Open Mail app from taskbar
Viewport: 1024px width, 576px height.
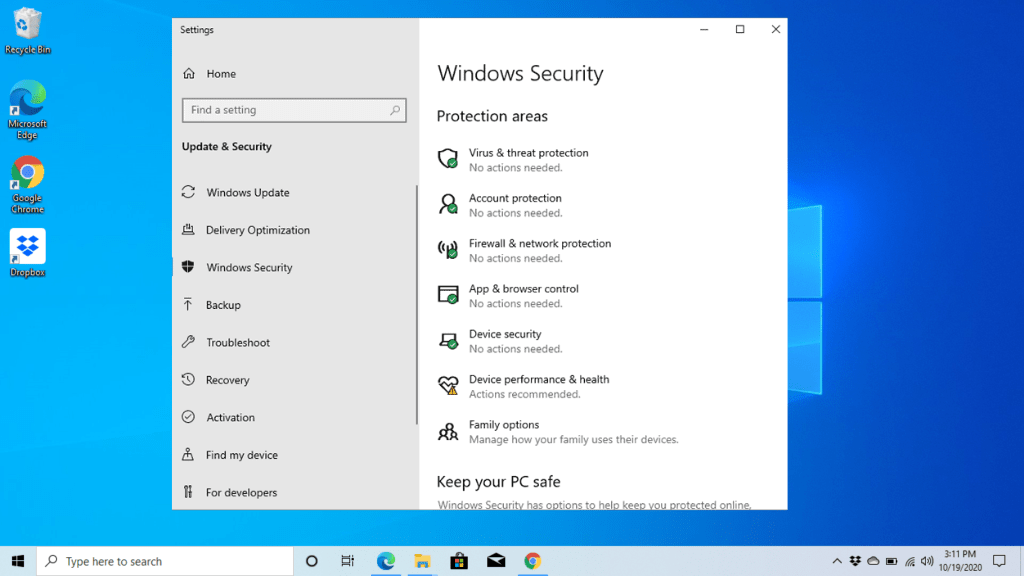tap(496, 561)
